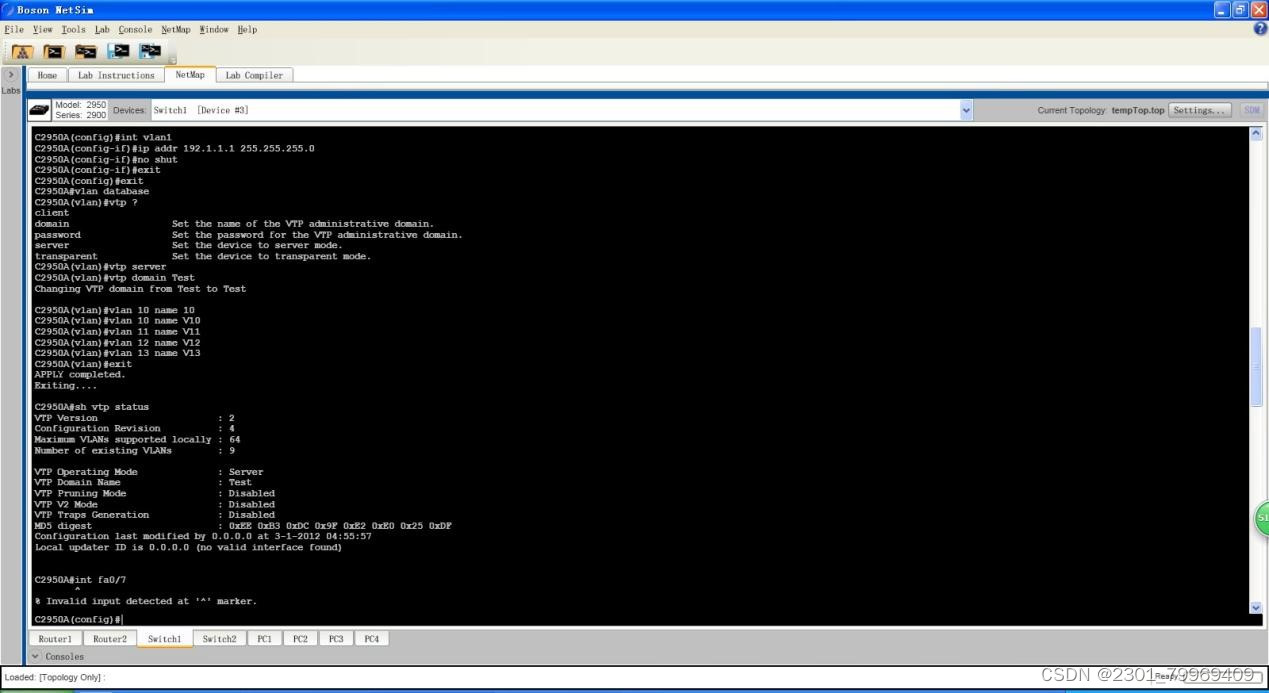
Task: Open the Window menu
Action: point(214,29)
